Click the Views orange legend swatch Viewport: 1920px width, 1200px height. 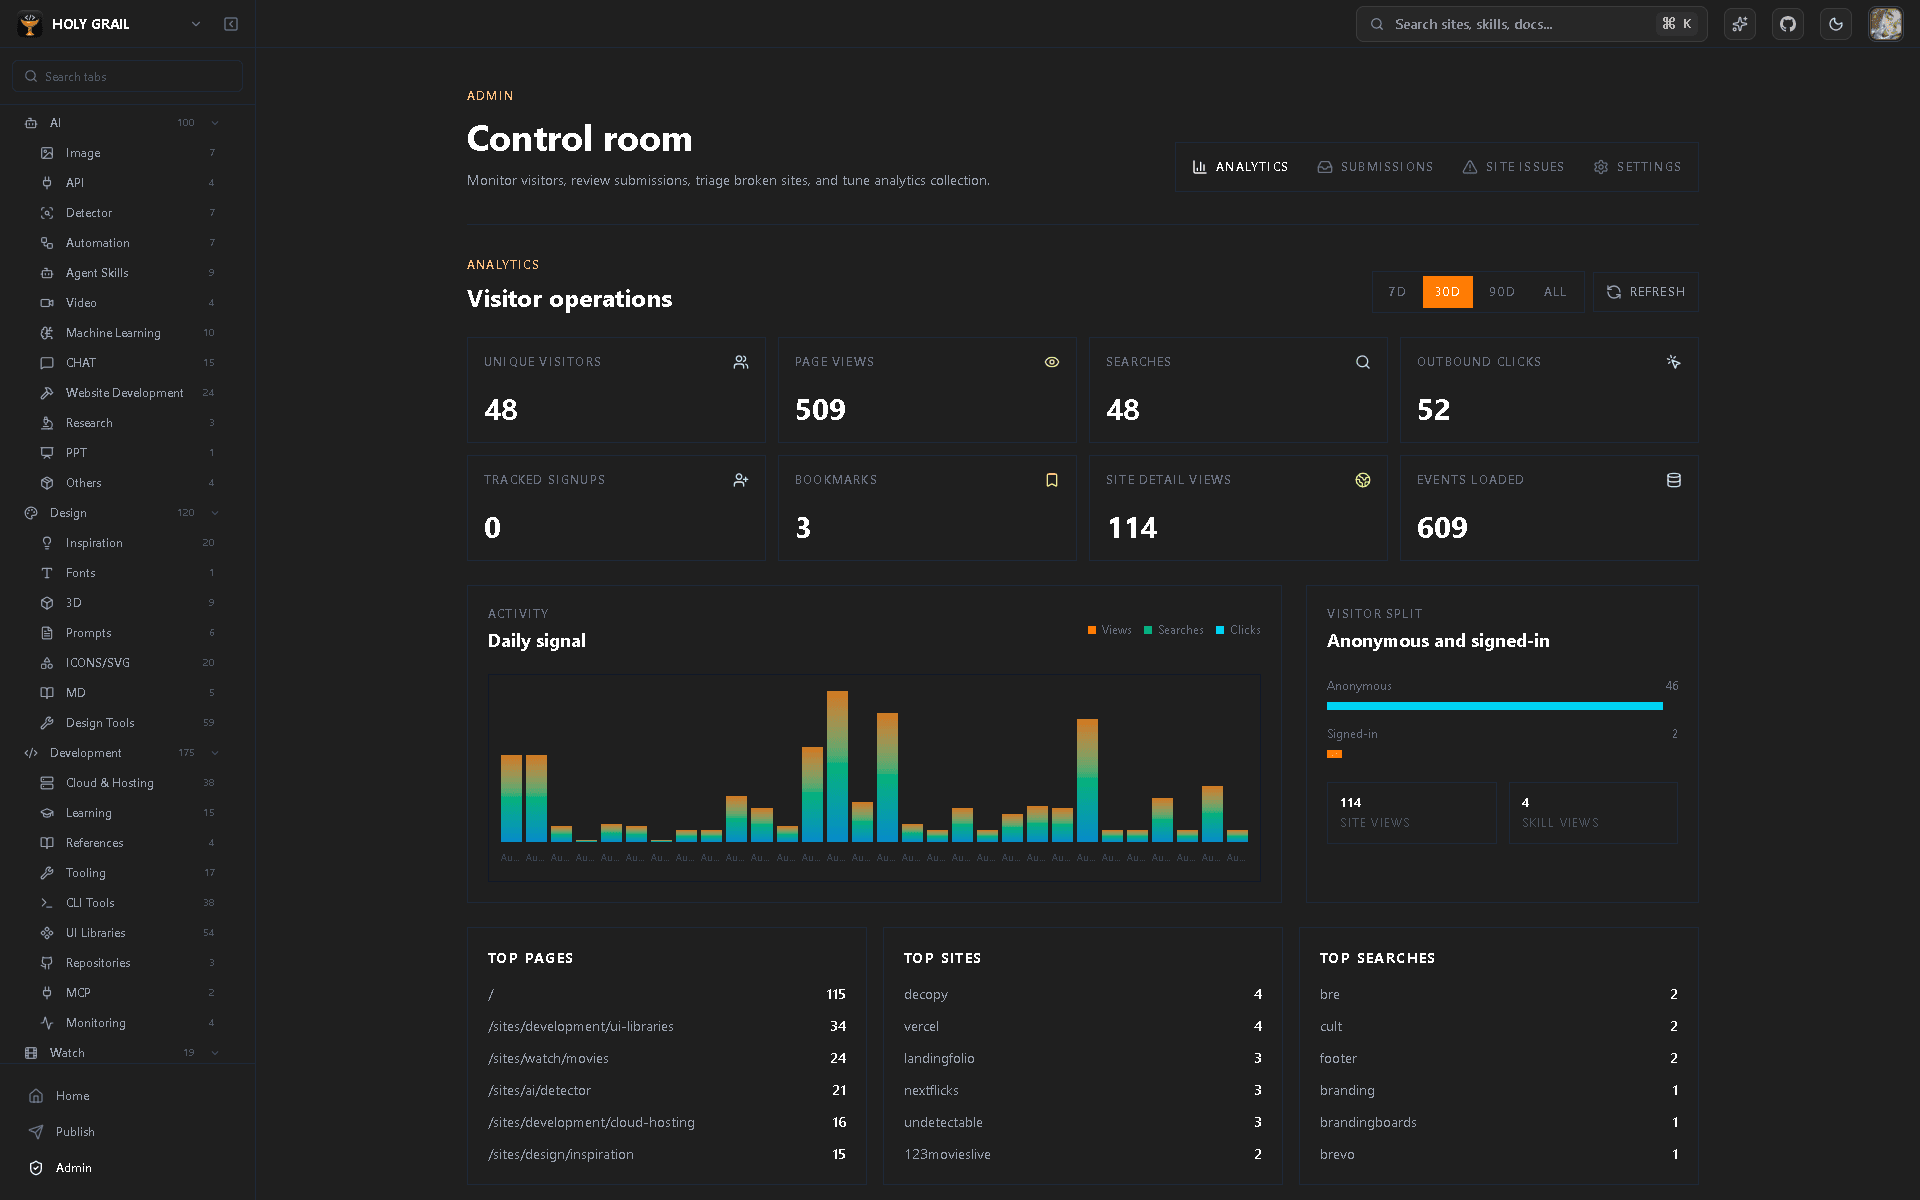1092,630
